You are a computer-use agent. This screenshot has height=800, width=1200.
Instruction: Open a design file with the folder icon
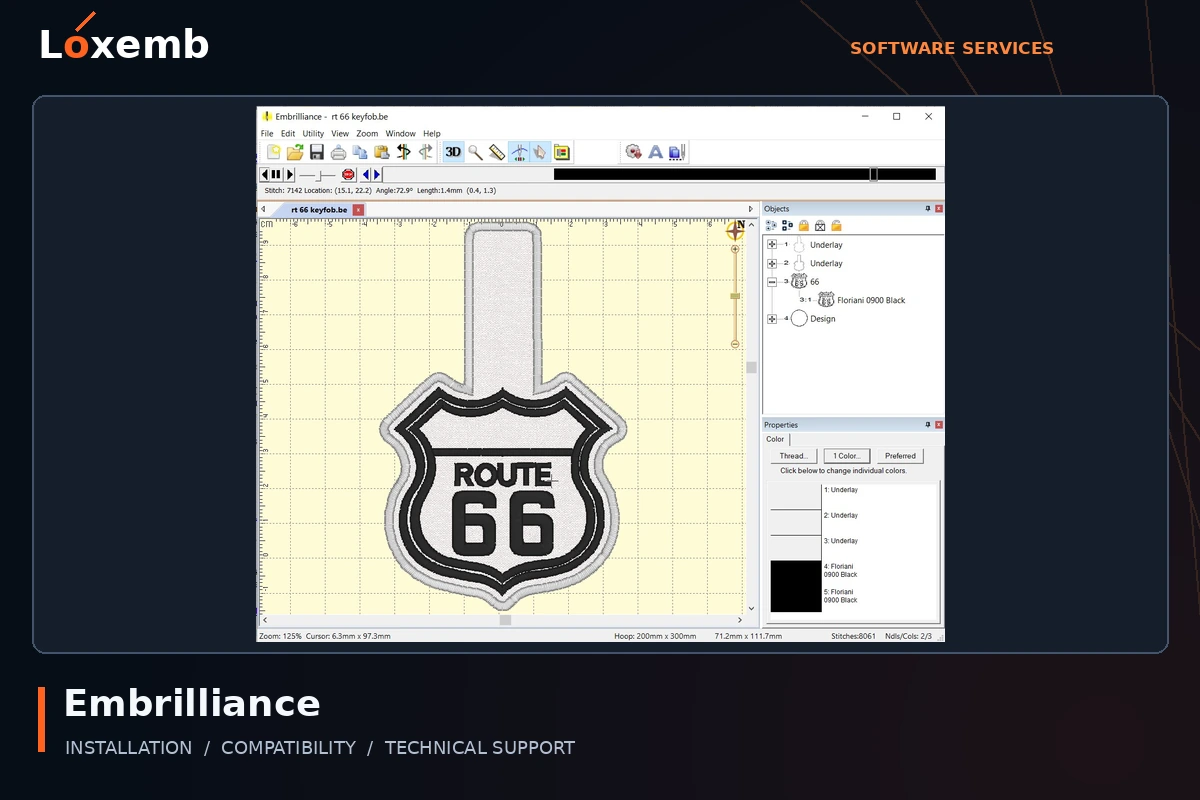click(x=295, y=152)
